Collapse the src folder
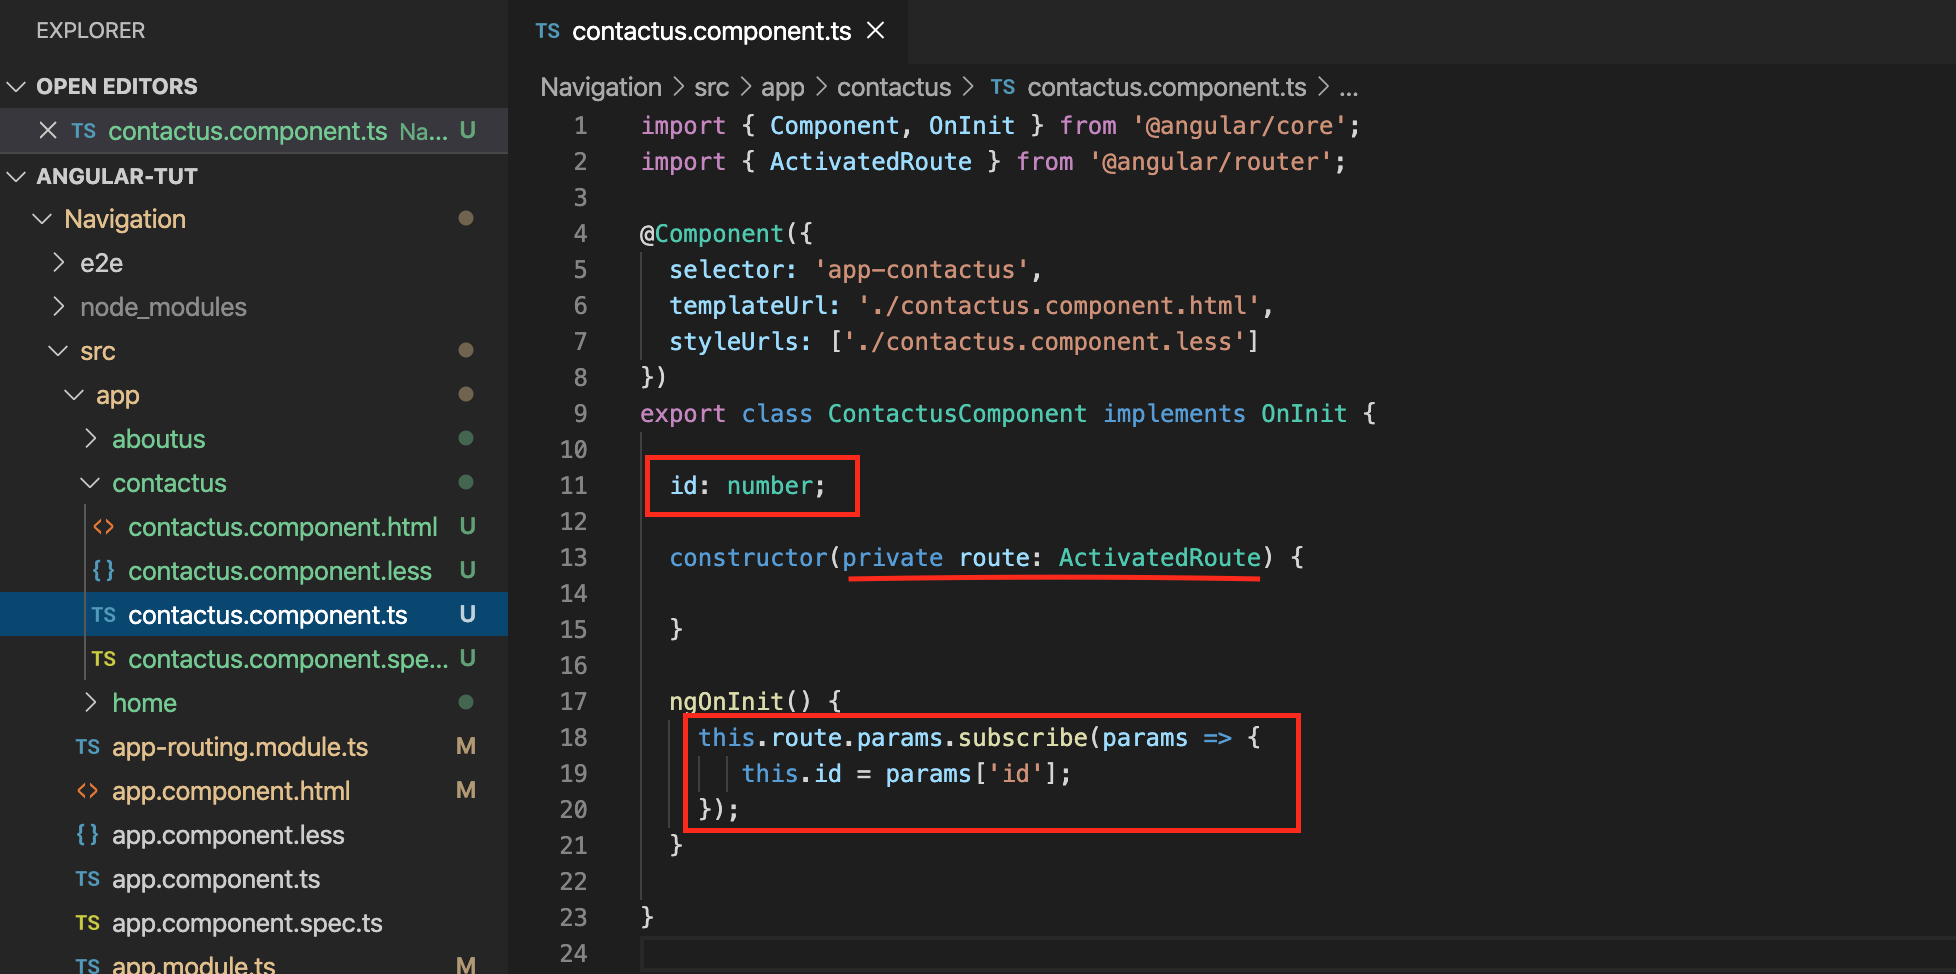1956x974 pixels. coord(58,351)
